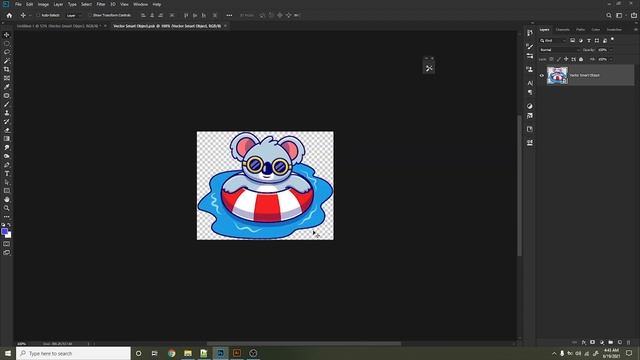Toggle Quick Mask mode
This screenshot has height=360, width=640.
tap(7, 244)
